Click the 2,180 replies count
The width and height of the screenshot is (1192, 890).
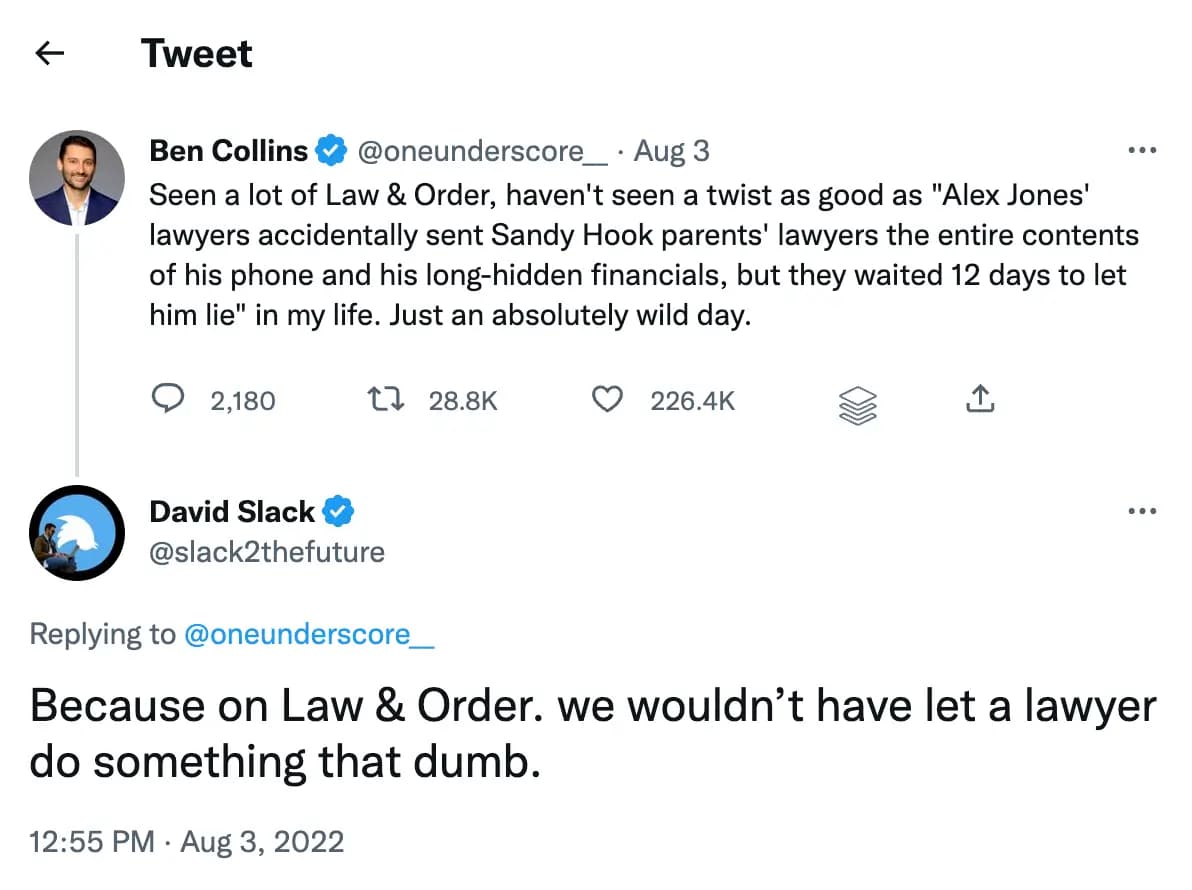pos(245,400)
